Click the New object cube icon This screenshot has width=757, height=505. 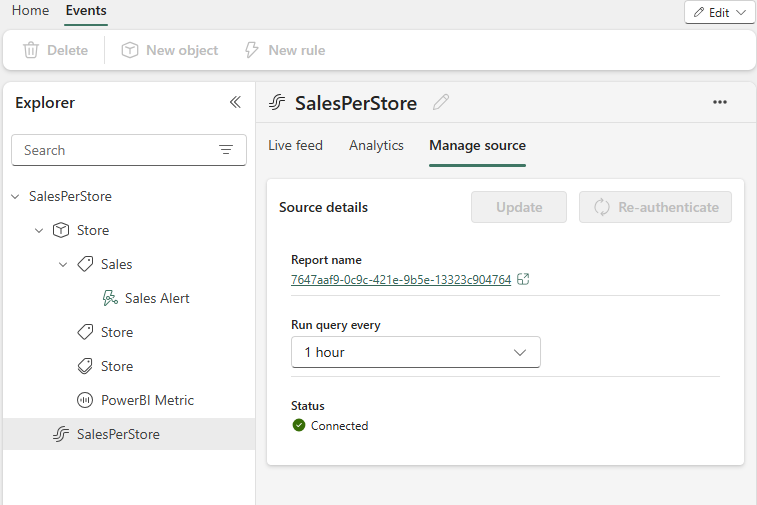point(129,50)
